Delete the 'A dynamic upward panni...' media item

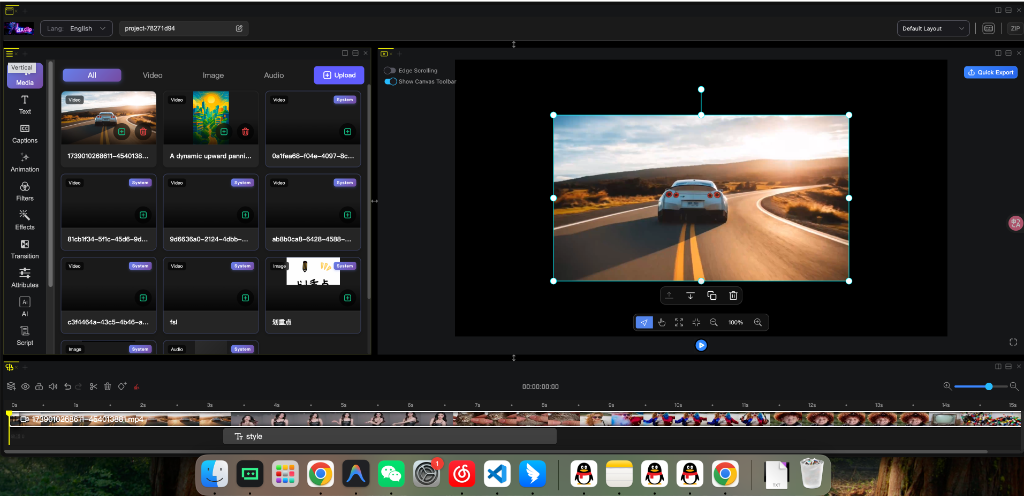tap(245, 132)
